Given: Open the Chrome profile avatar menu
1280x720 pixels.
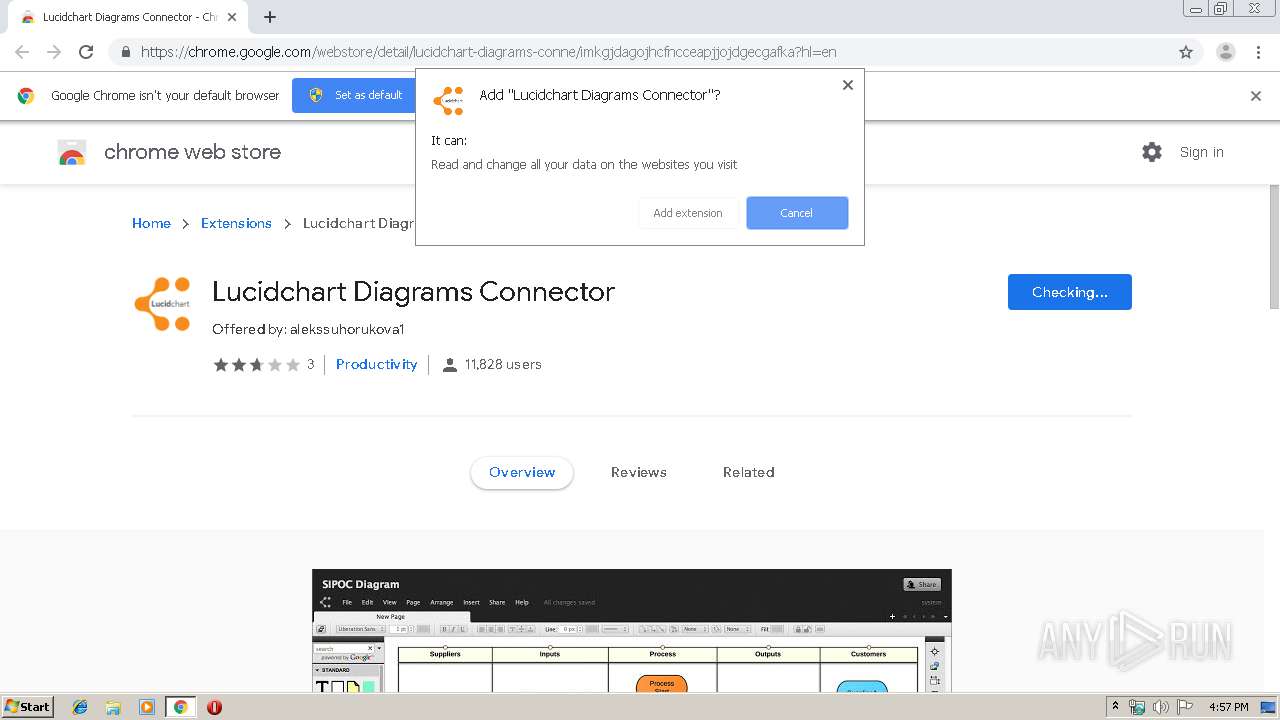Looking at the screenshot, I should tap(1225, 52).
